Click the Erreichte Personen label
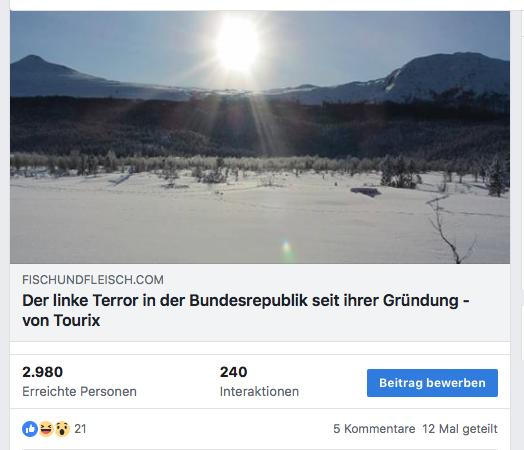524x450 pixels. (x=79, y=392)
